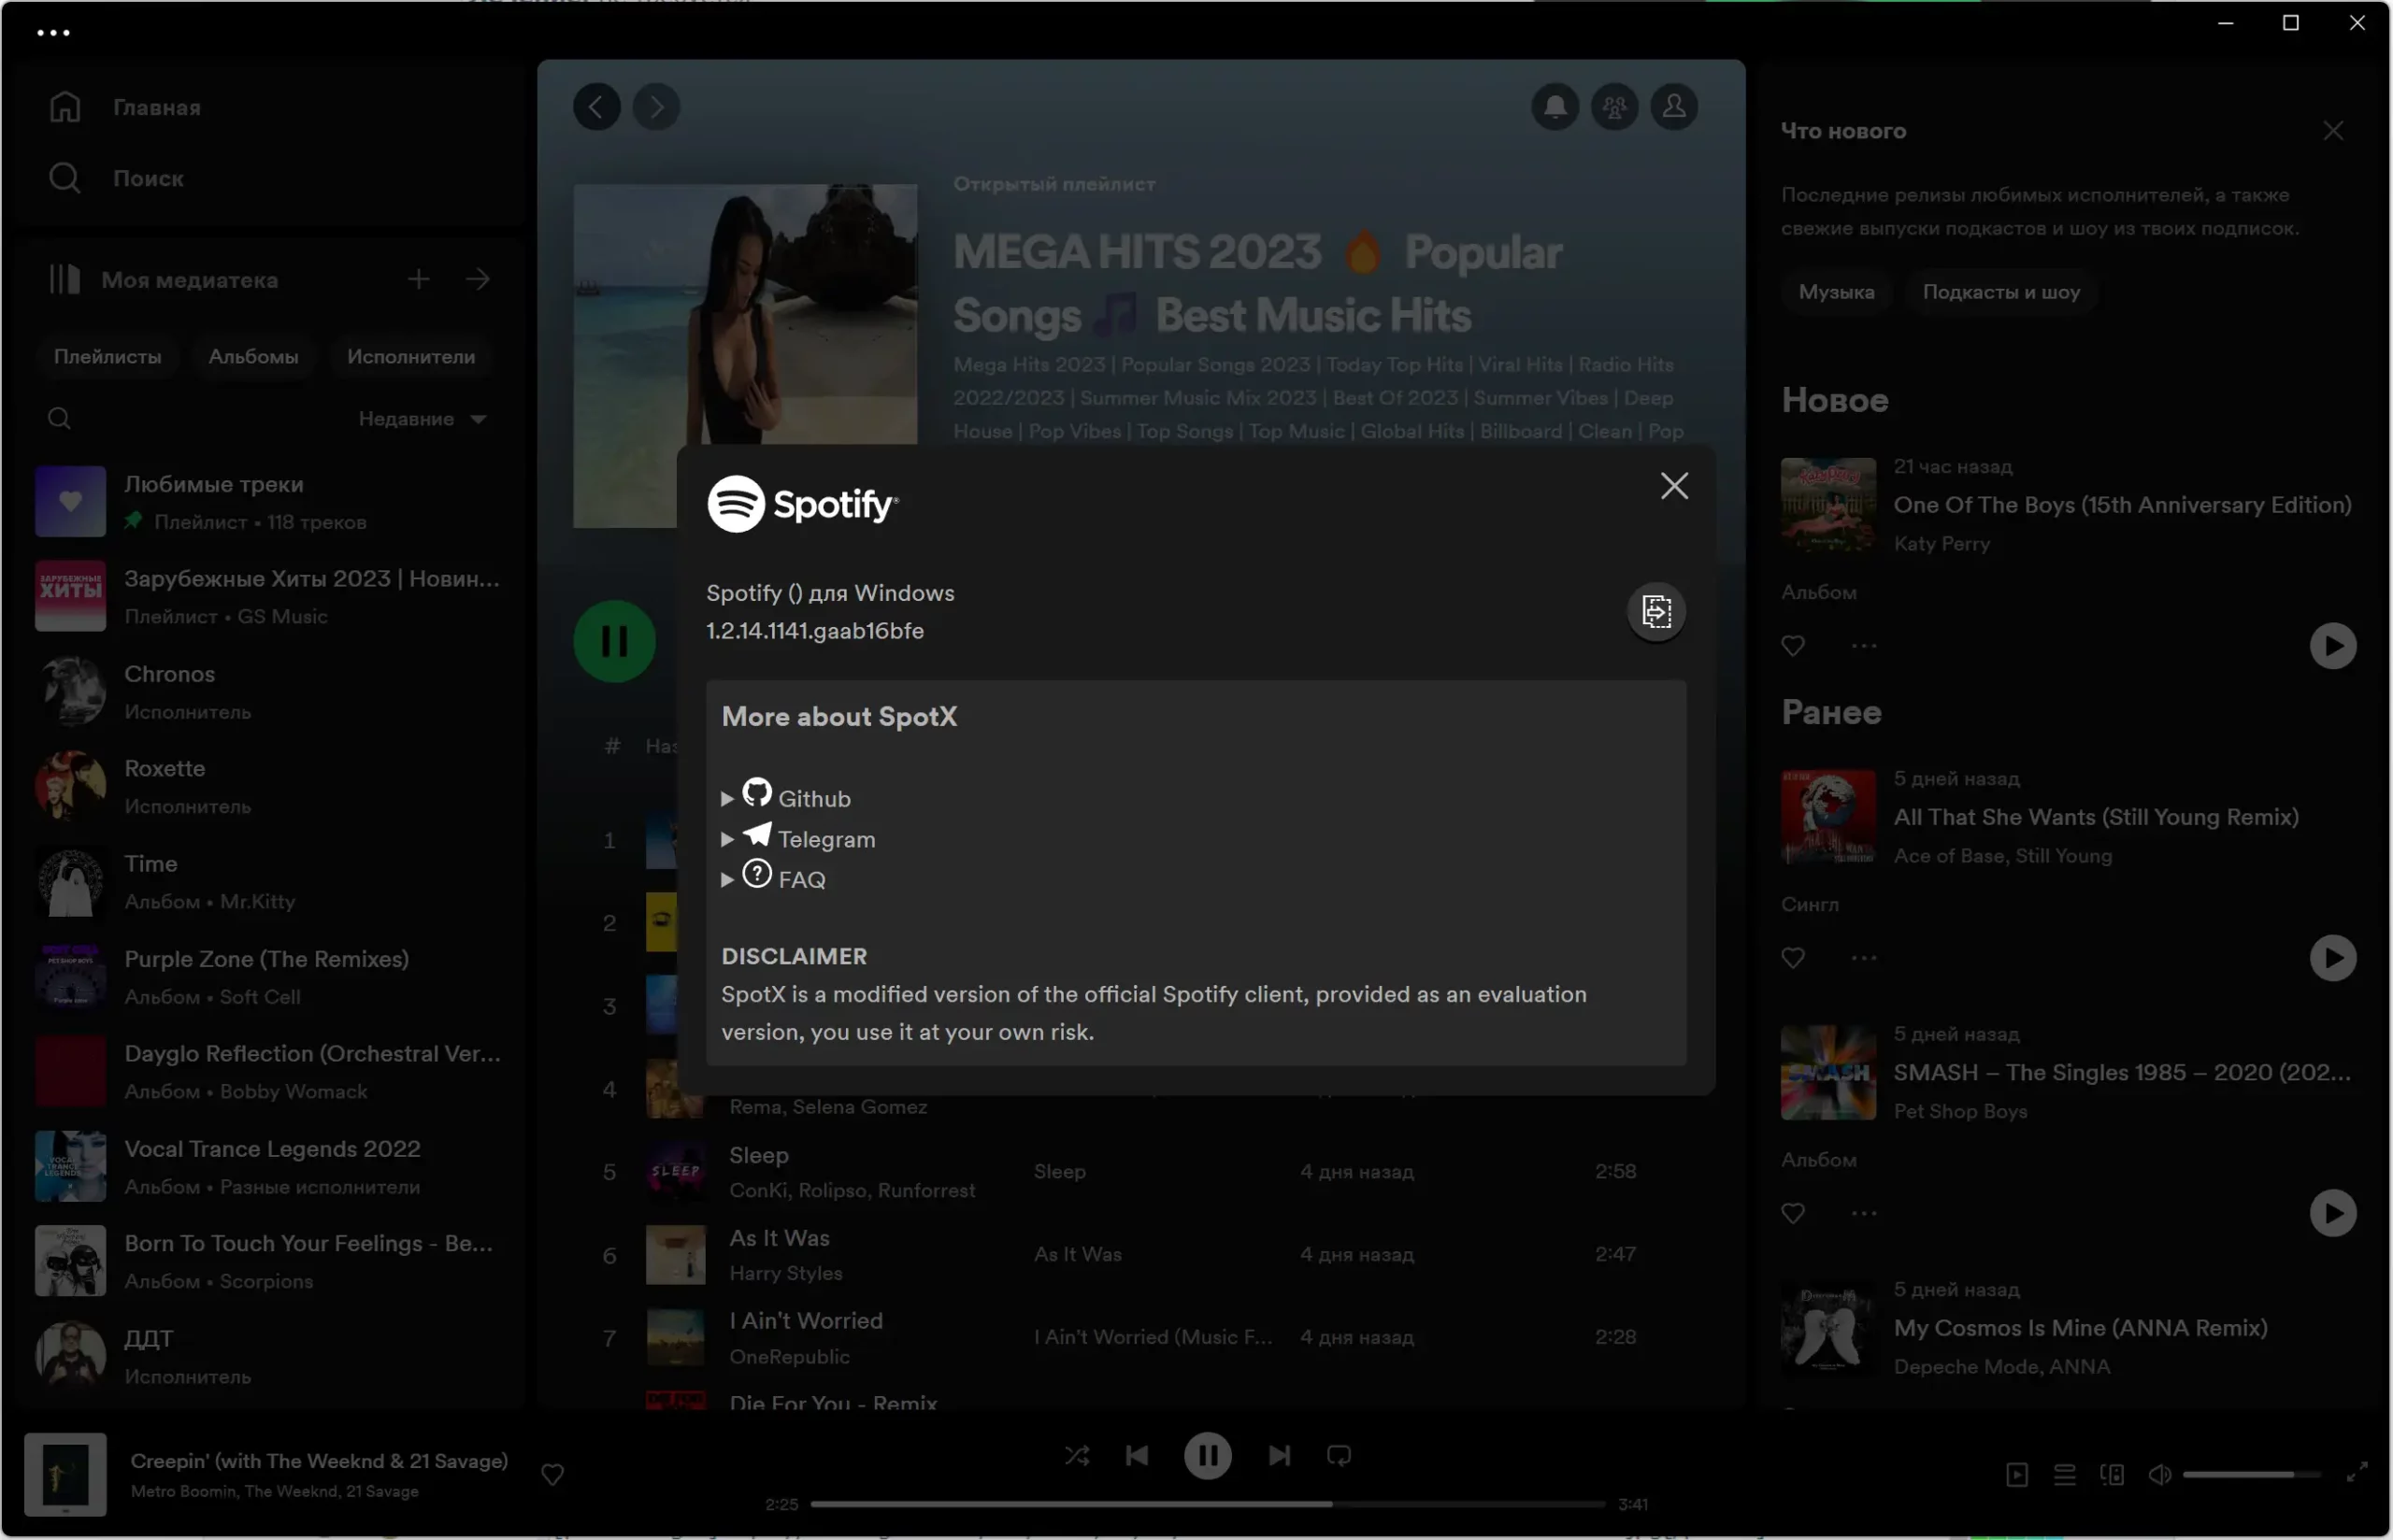This screenshot has width=2393, height=1540.
Task: Select the Альбомы filter tab
Action: point(253,357)
